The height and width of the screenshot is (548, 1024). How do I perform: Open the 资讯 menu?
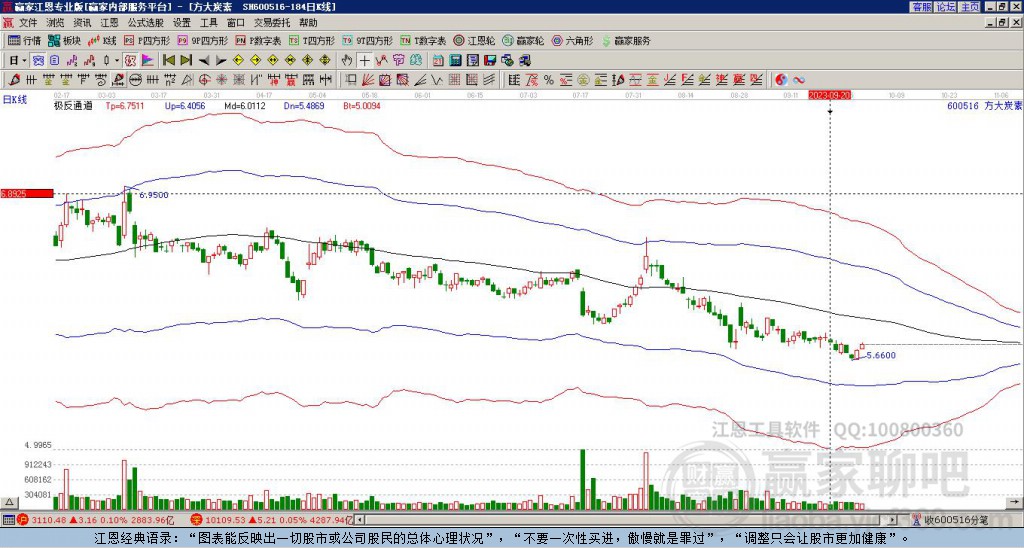coord(82,23)
